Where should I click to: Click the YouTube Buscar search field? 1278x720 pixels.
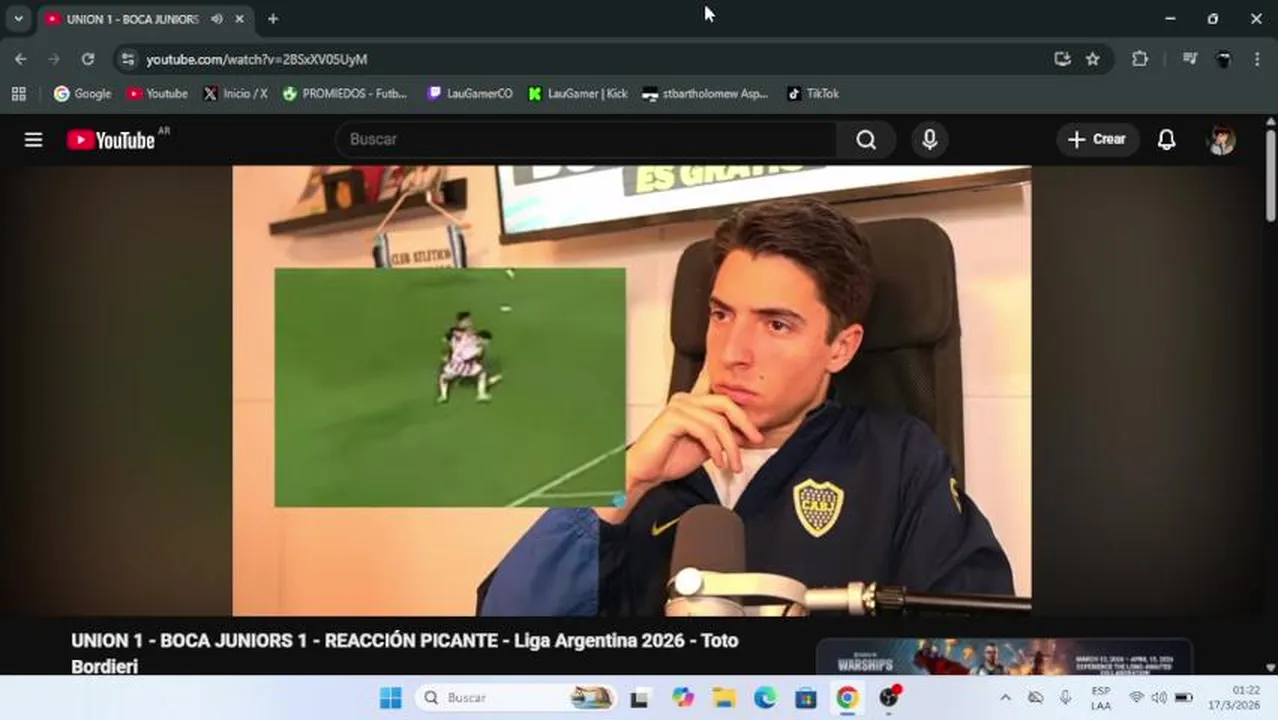586,139
